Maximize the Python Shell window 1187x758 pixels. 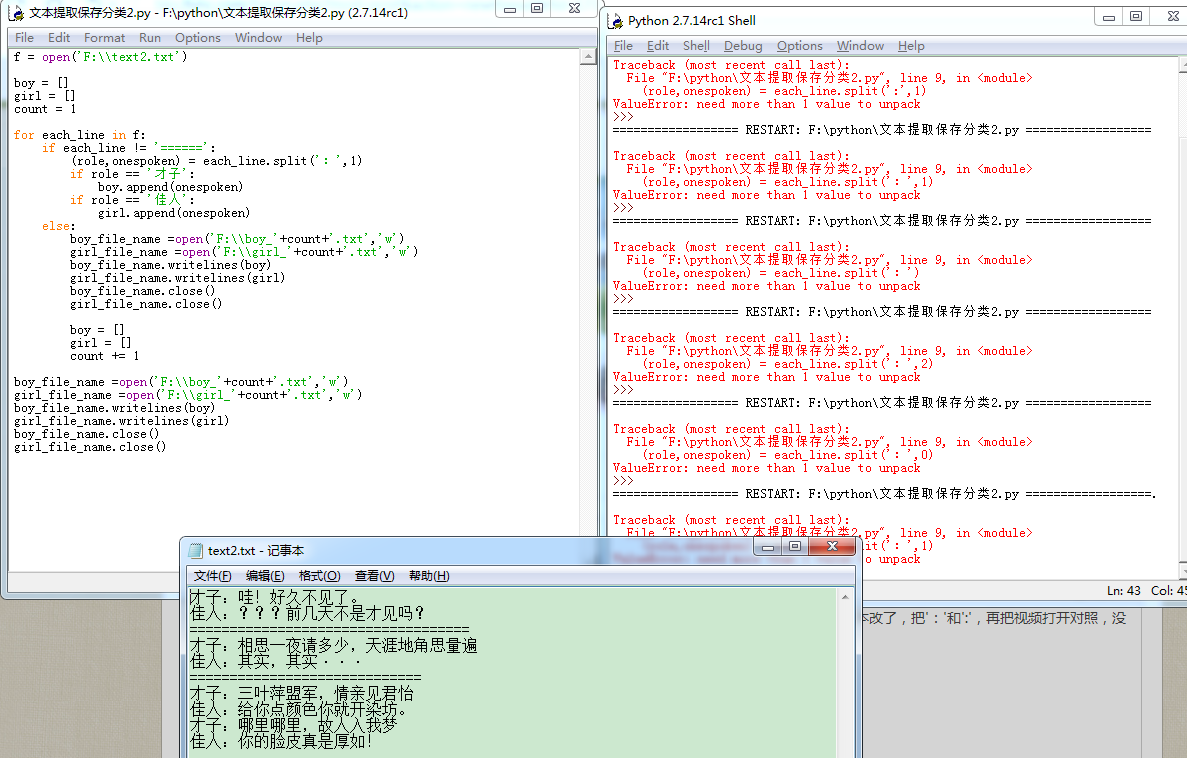[x=1136, y=16]
